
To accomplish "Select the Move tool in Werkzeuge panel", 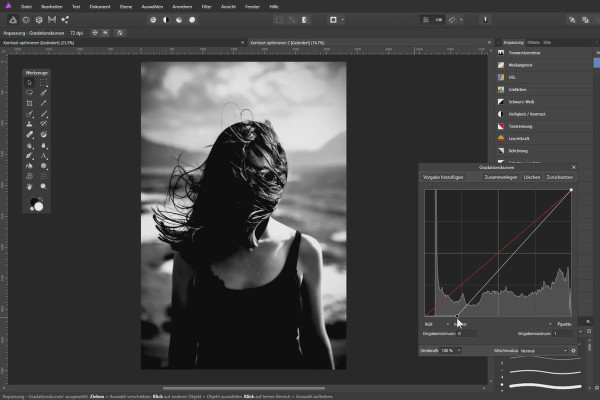I will point(29,82).
